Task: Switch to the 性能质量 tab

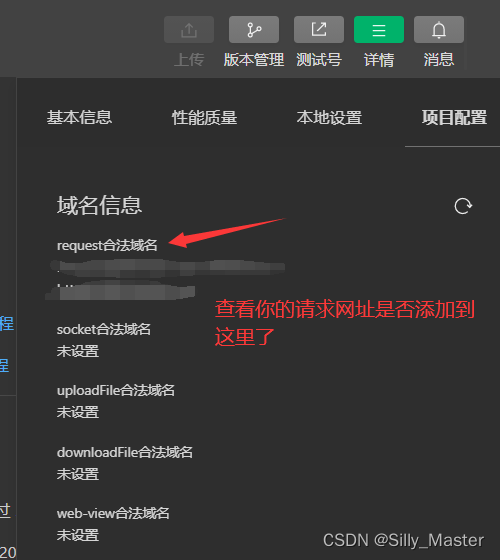Action: click(204, 118)
